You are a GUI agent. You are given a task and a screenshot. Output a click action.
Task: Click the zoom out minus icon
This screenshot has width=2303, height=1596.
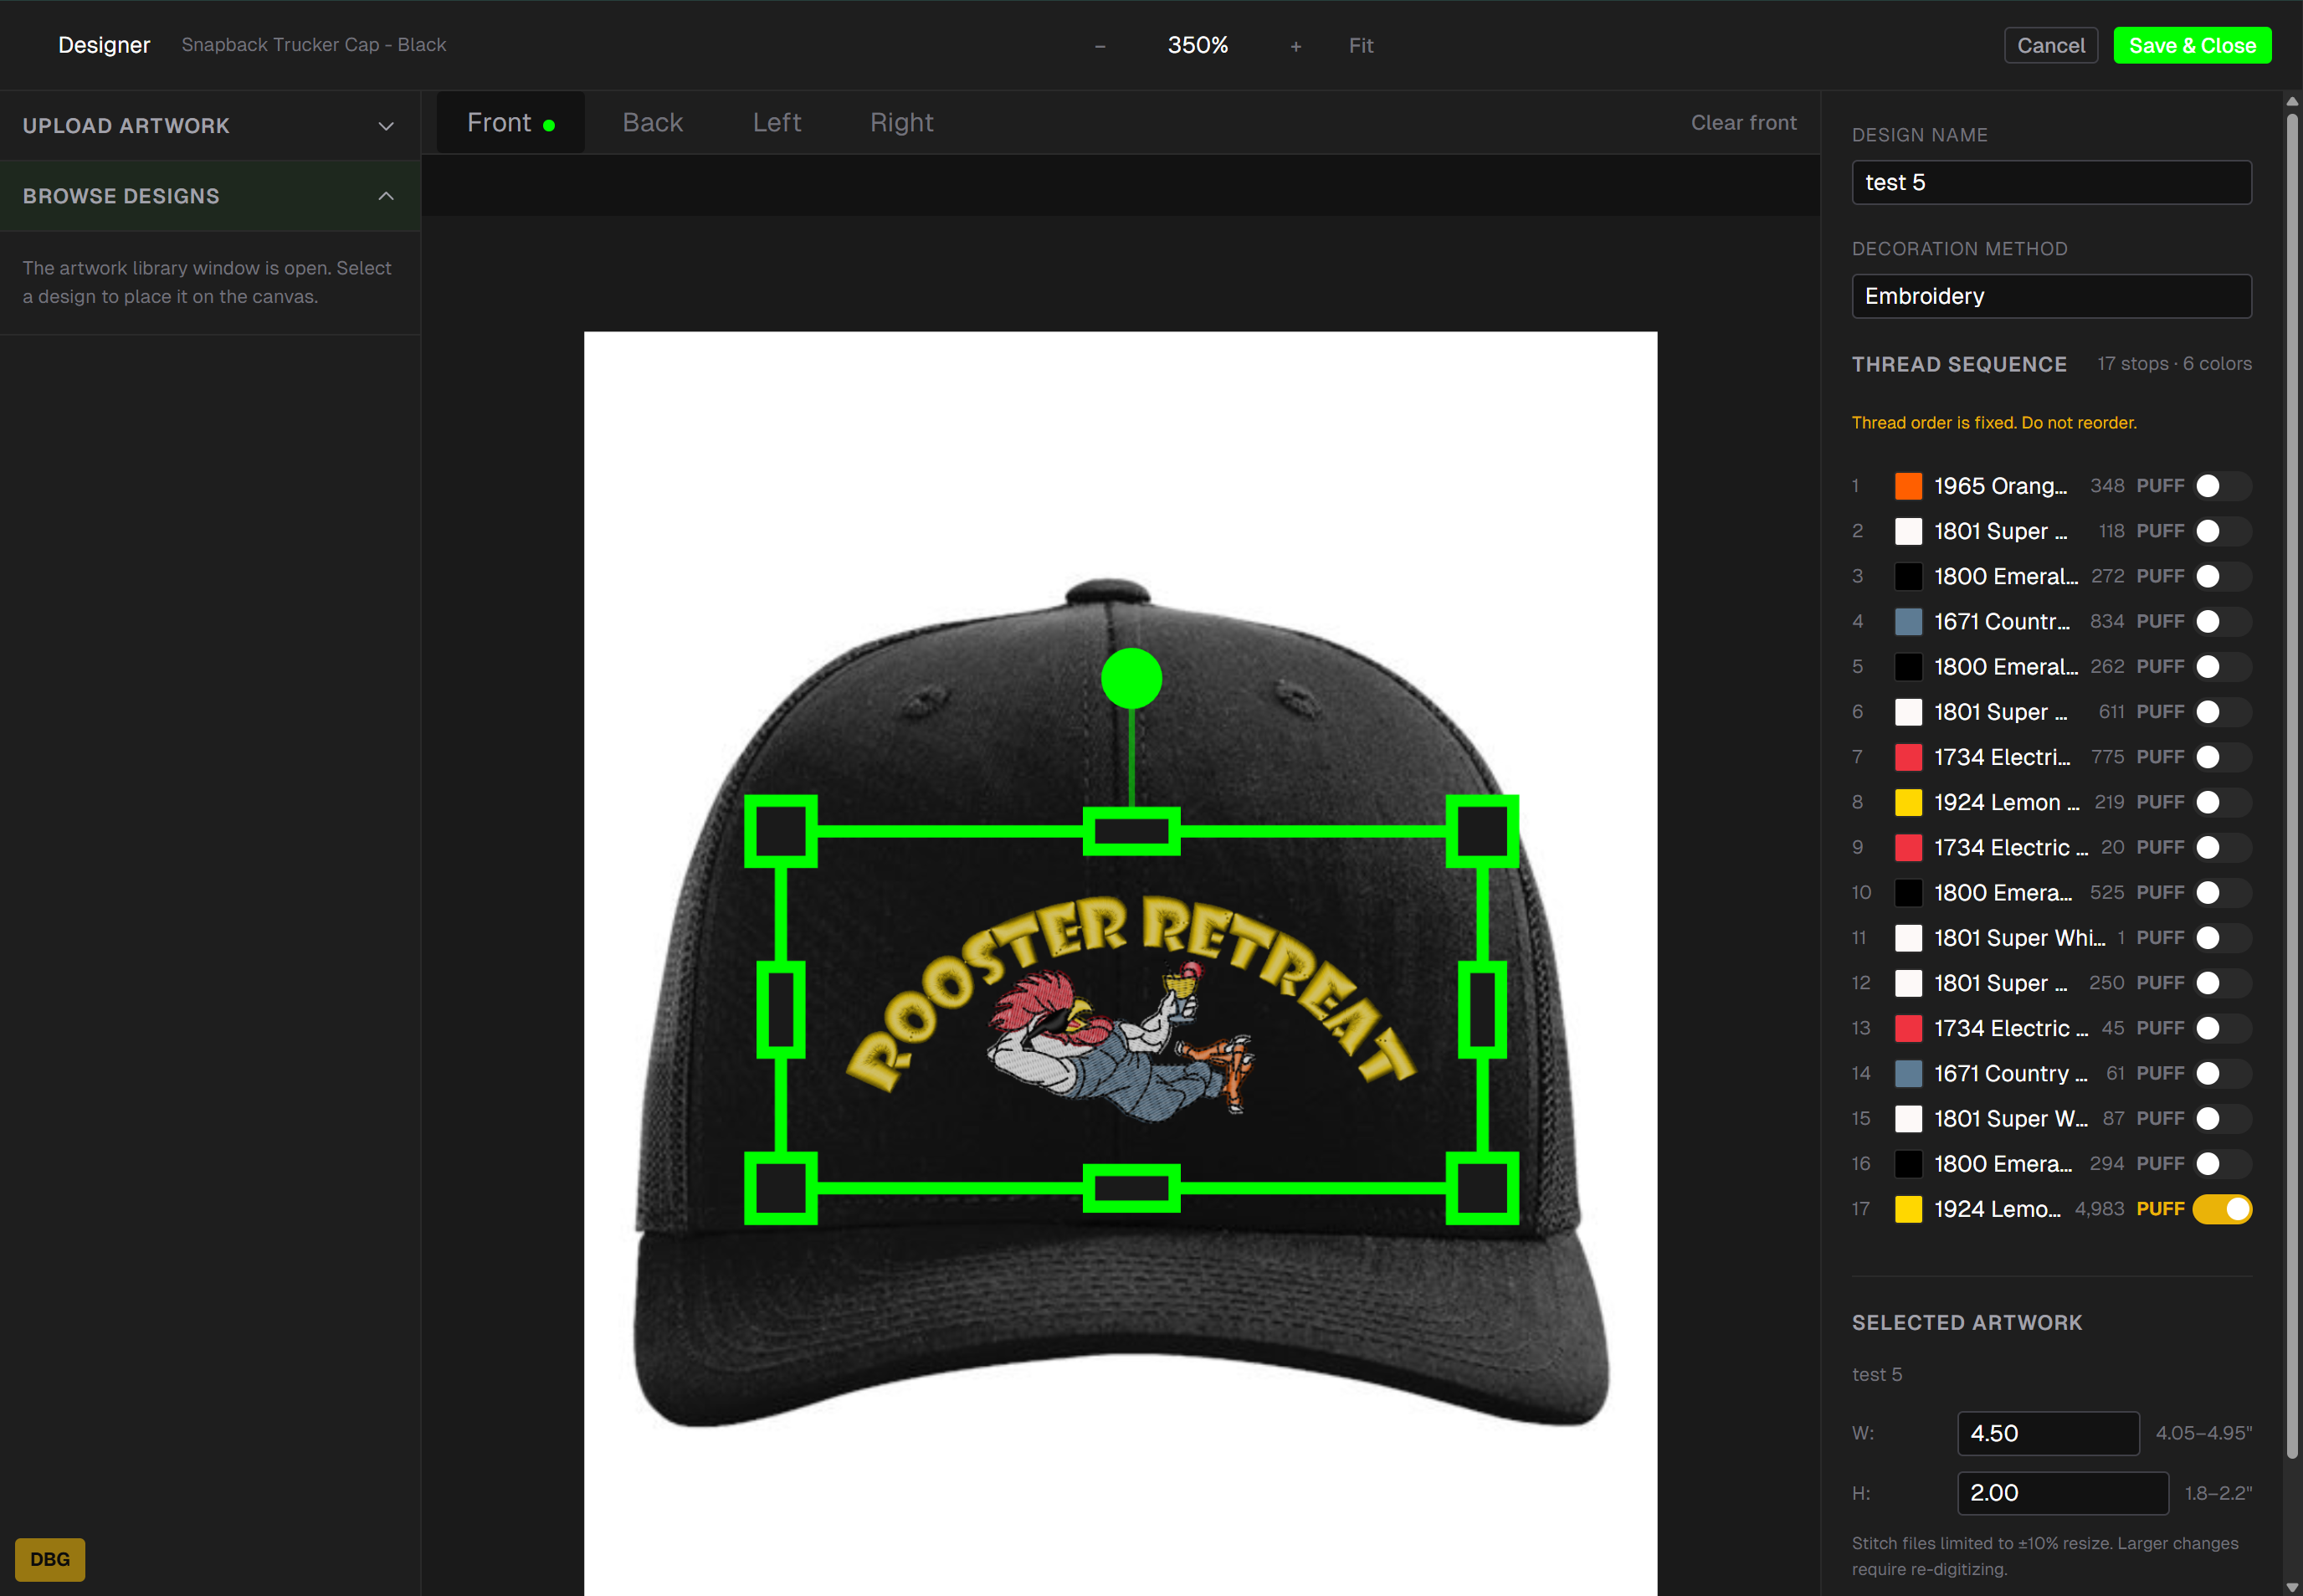[1100, 46]
